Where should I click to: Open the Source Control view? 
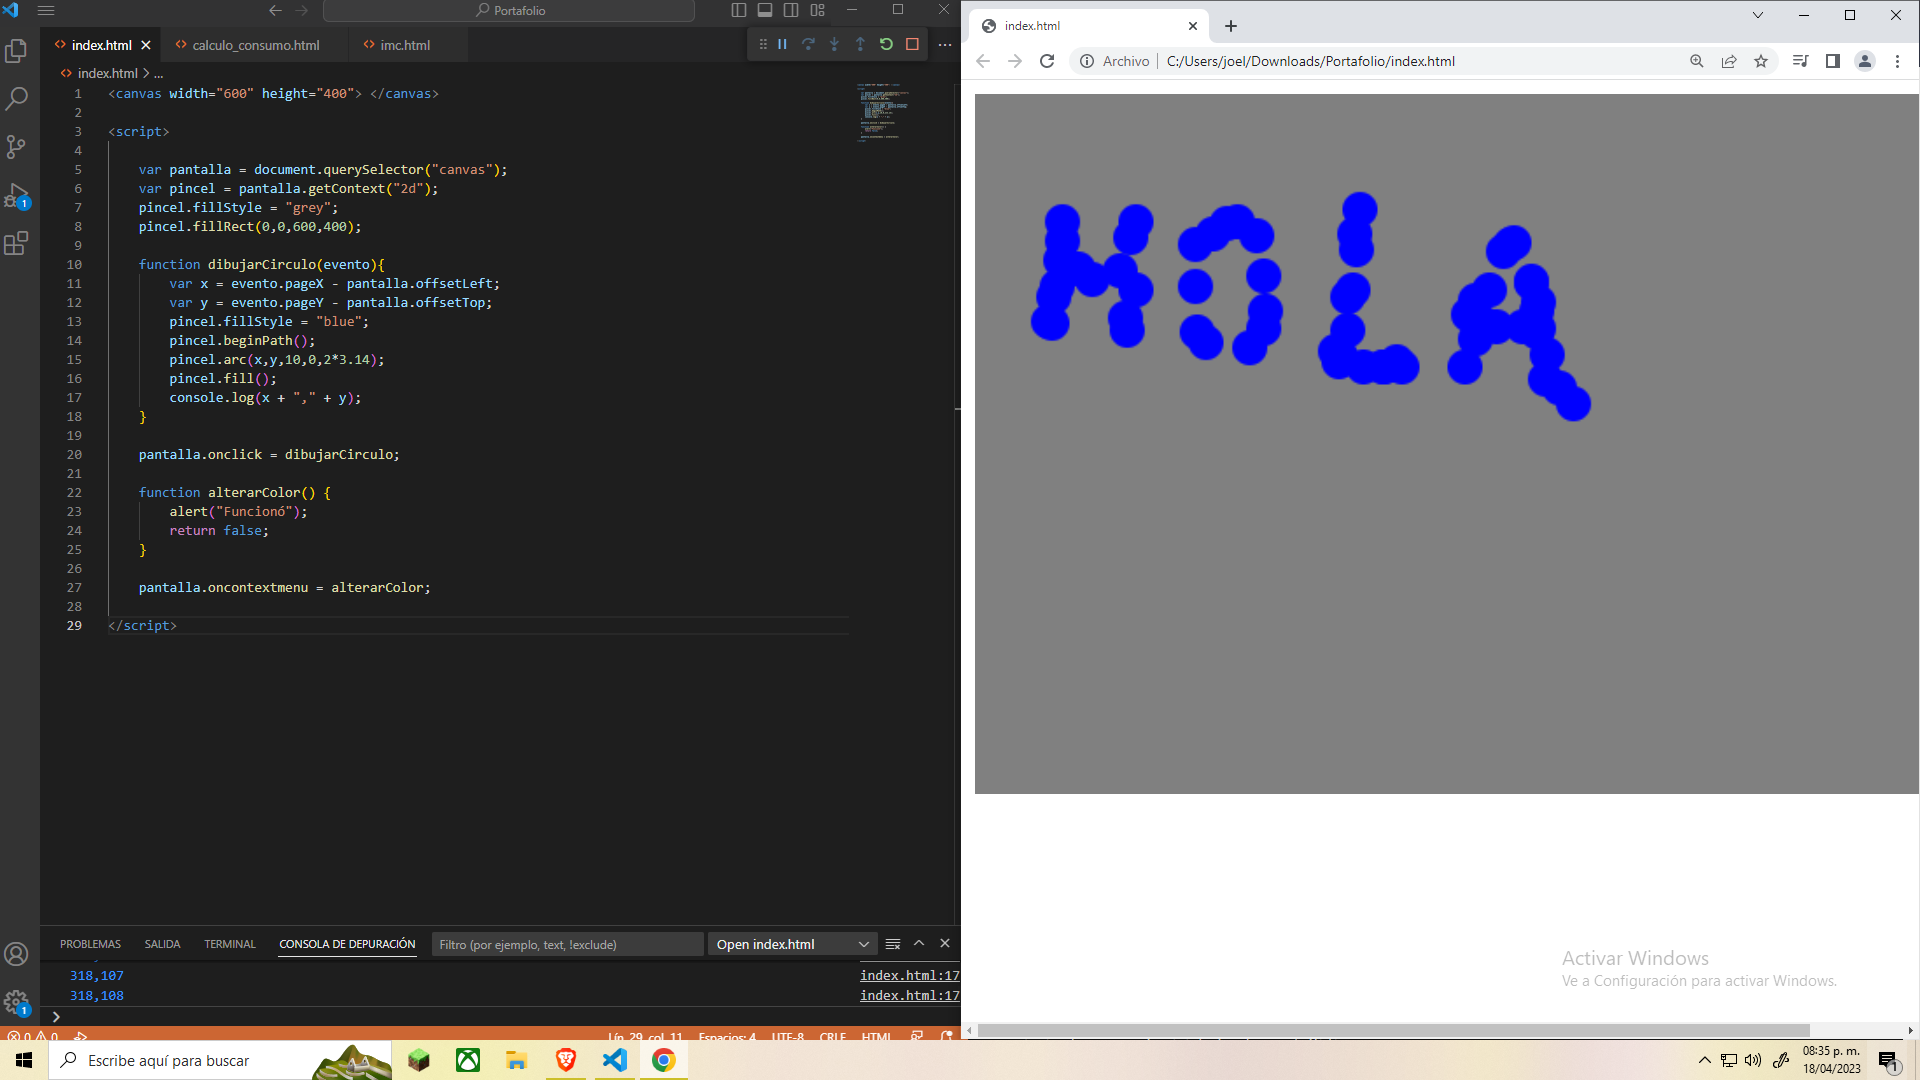(x=16, y=147)
